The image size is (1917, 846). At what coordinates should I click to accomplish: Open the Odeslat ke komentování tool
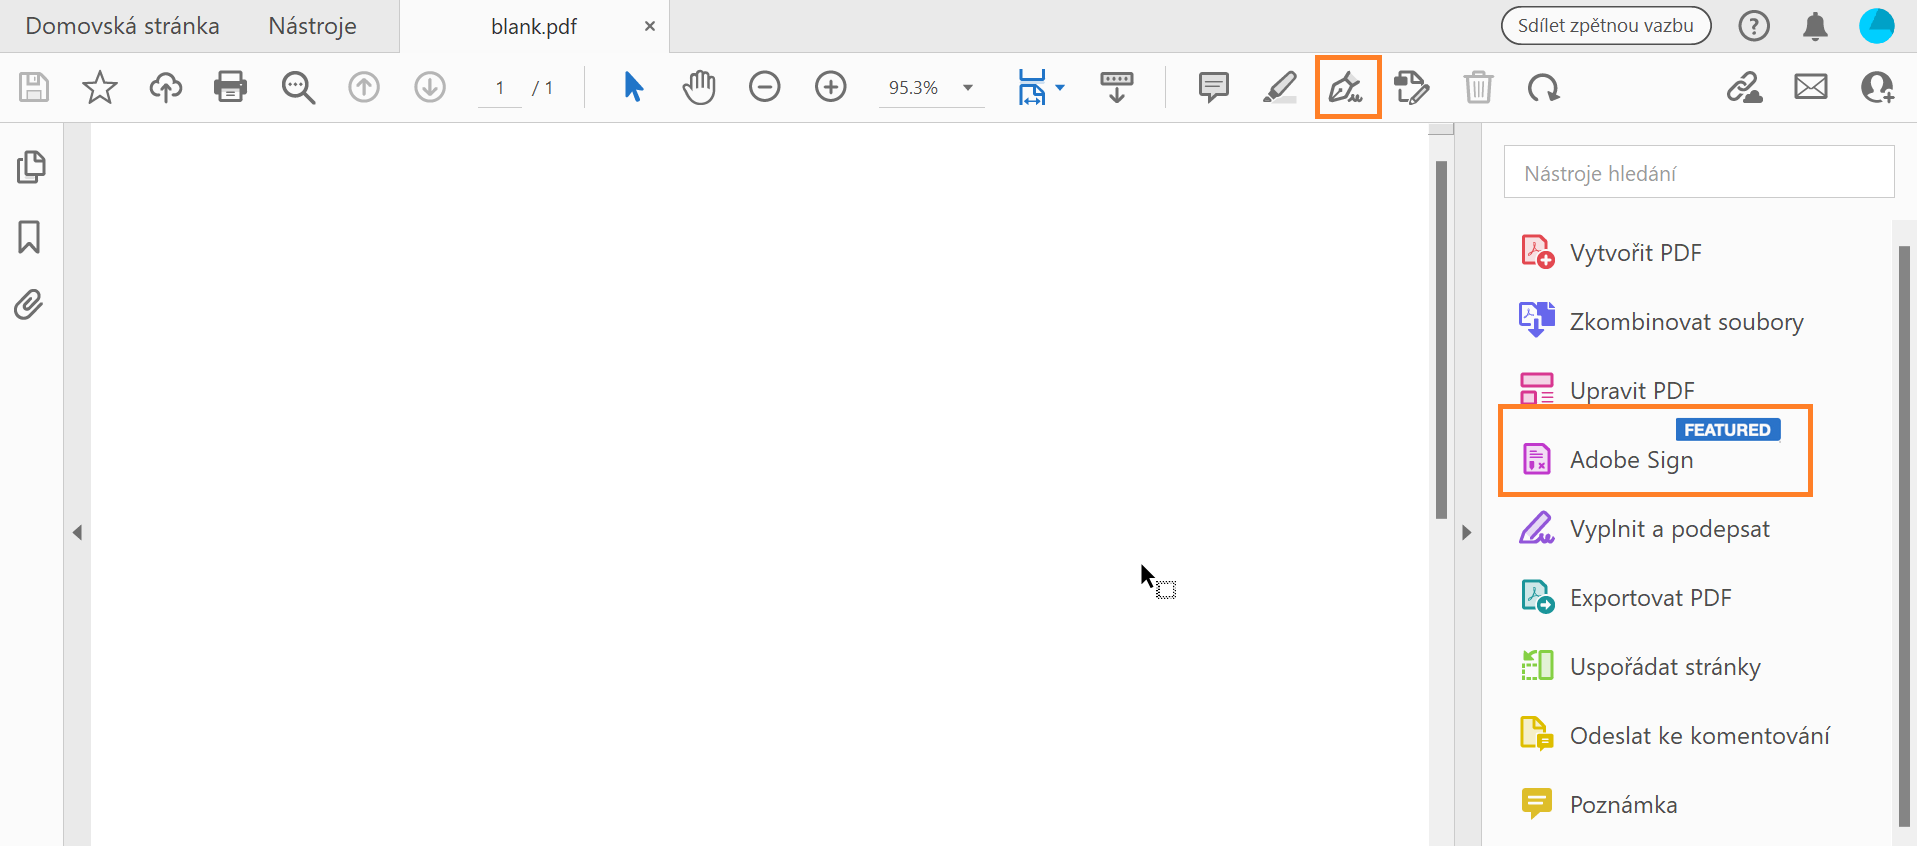[x=1675, y=735]
